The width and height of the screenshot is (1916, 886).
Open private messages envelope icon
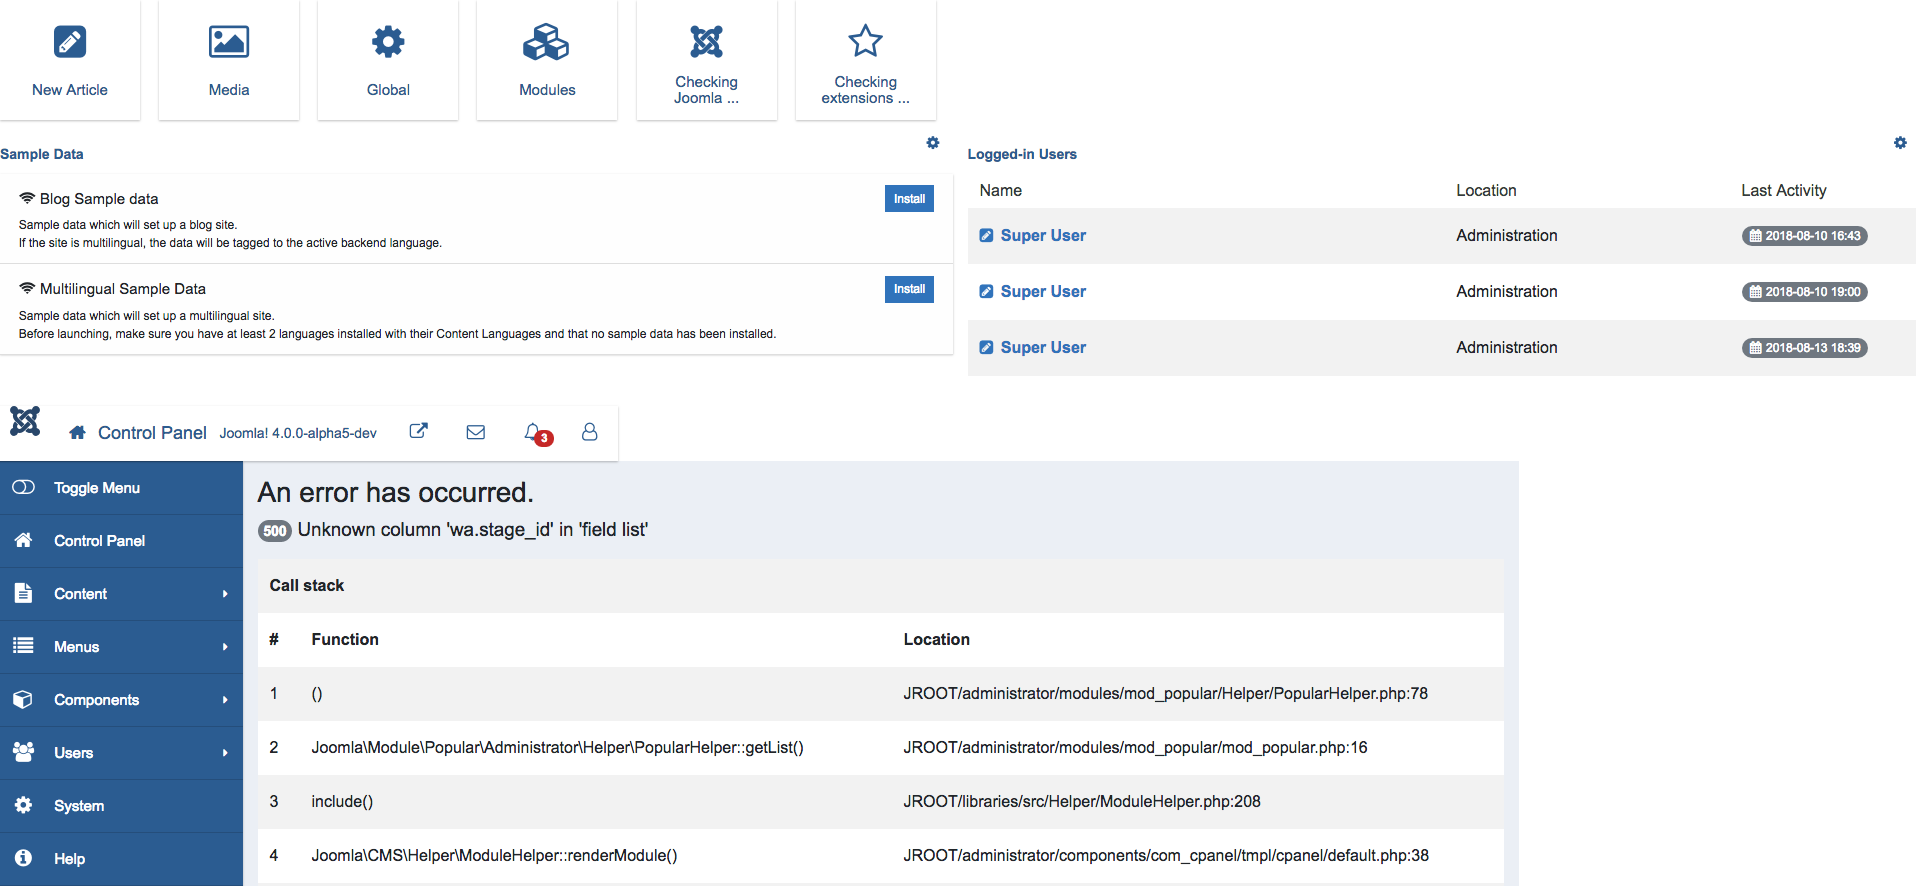tap(476, 432)
